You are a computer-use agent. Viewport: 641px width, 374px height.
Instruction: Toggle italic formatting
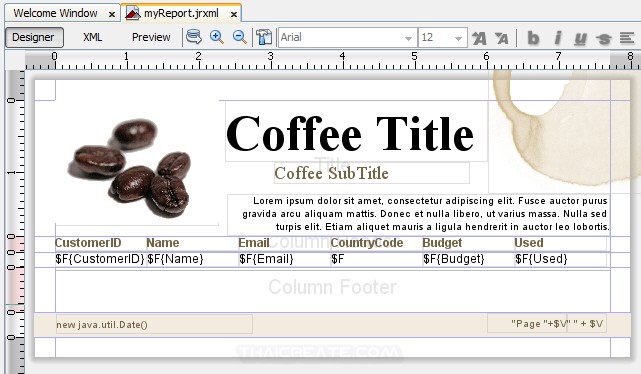coord(558,38)
